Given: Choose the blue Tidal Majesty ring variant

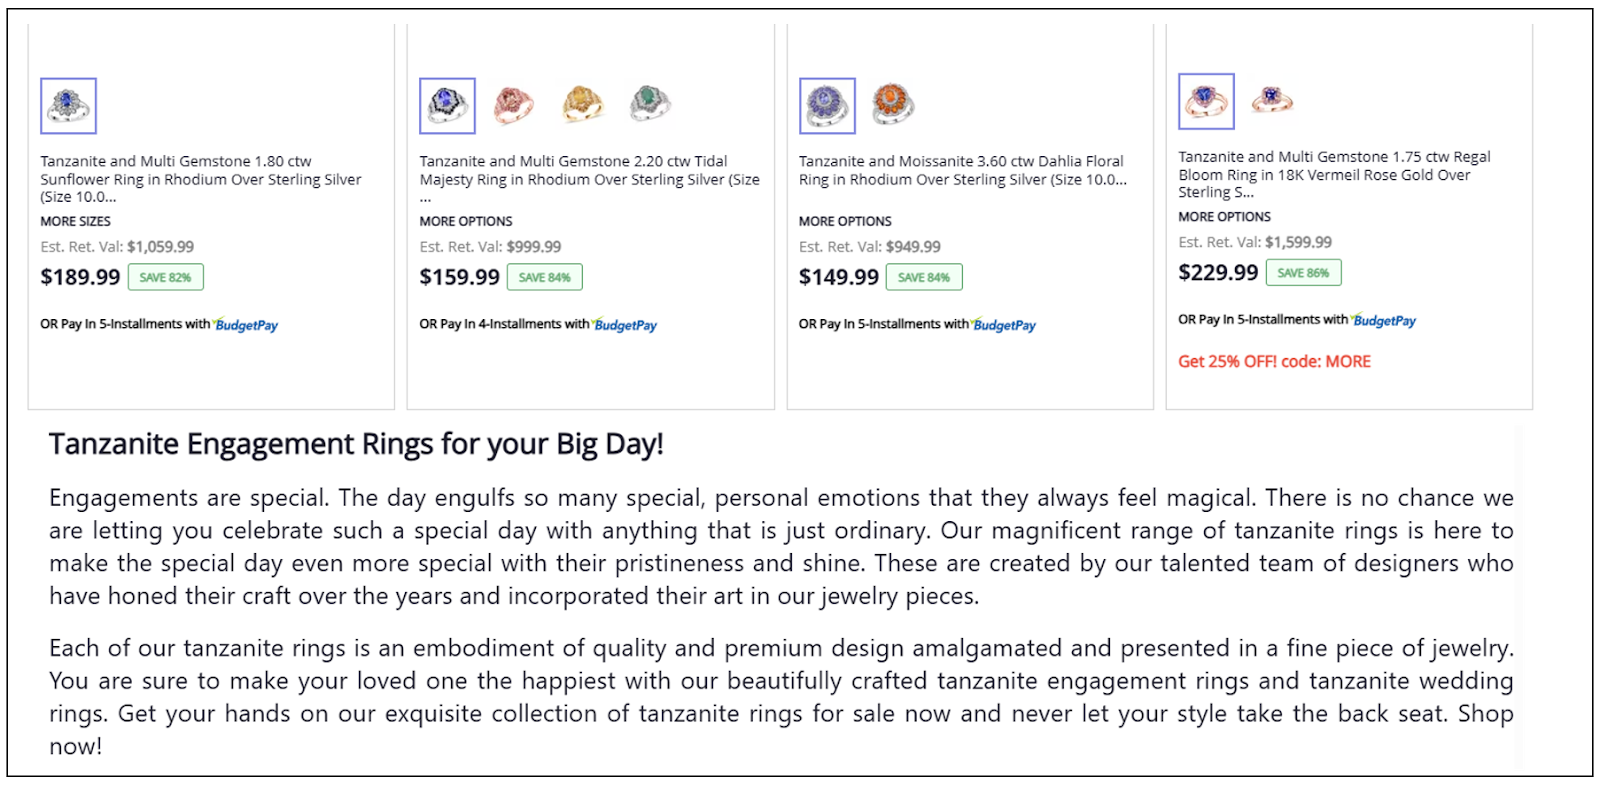Looking at the screenshot, I should pos(447,106).
